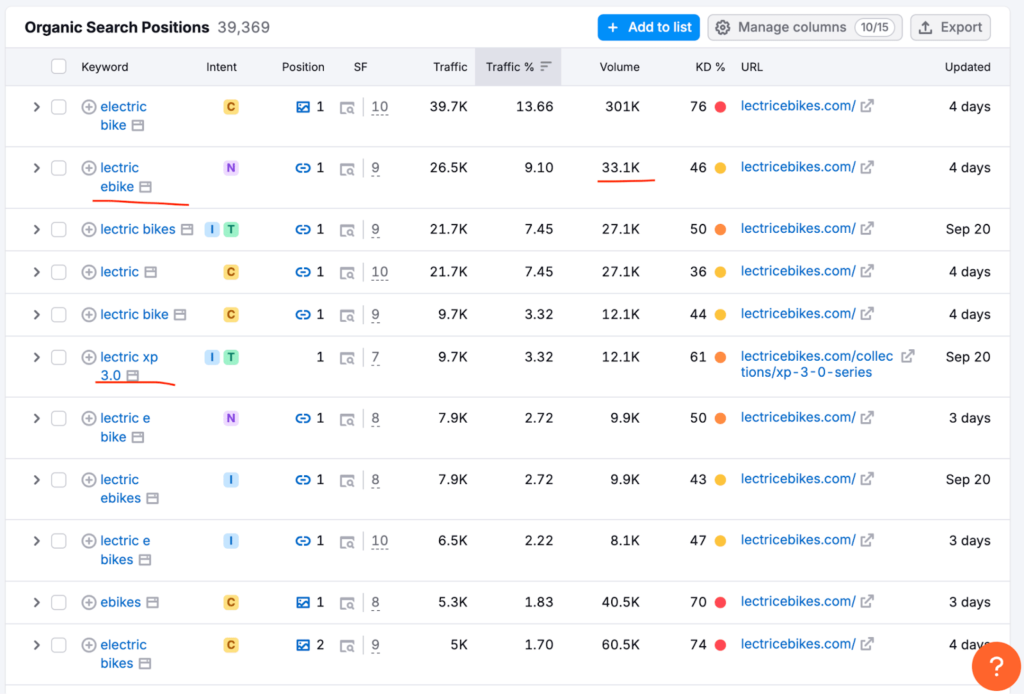The height and width of the screenshot is (694, 1024).
Task: Click SERP features icon in 'lectric' row
Action: (x=347, y=272)
